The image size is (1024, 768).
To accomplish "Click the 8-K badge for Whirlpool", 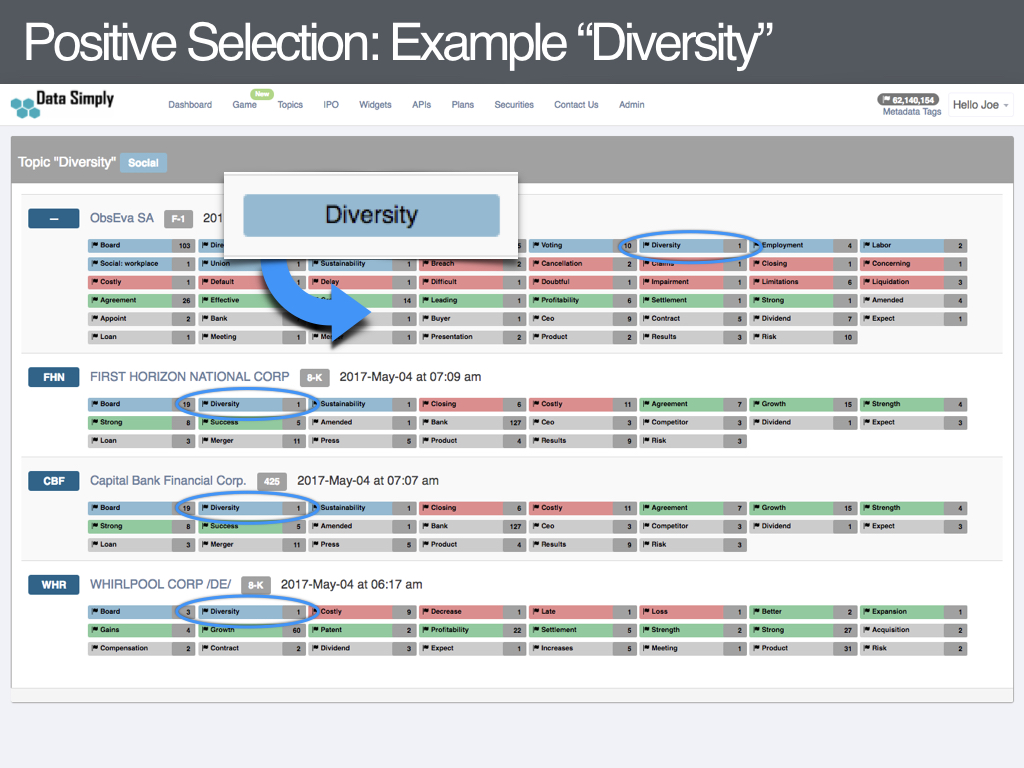I will (x=255, y=585).
